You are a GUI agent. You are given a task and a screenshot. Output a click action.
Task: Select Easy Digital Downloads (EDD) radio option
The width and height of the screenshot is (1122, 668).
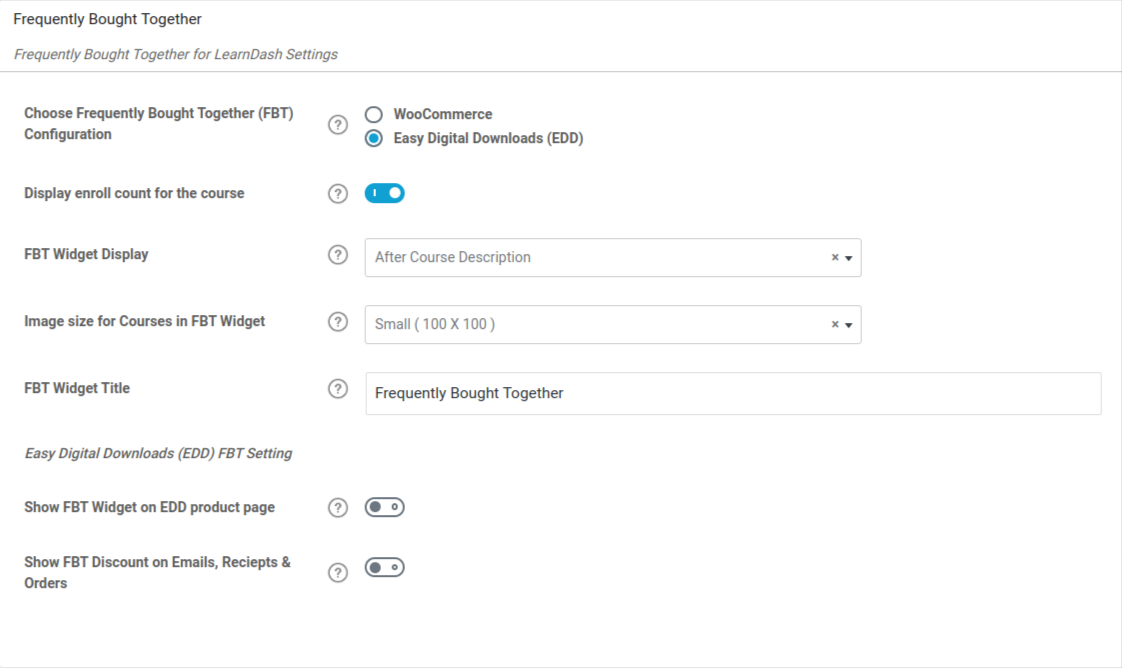click(374, 139)
